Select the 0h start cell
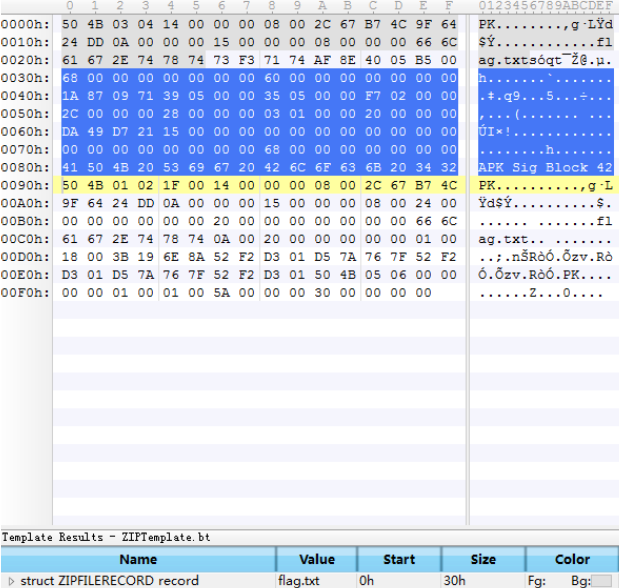The height and width of the screenshot is (588, 620). (x=366, y=581)
